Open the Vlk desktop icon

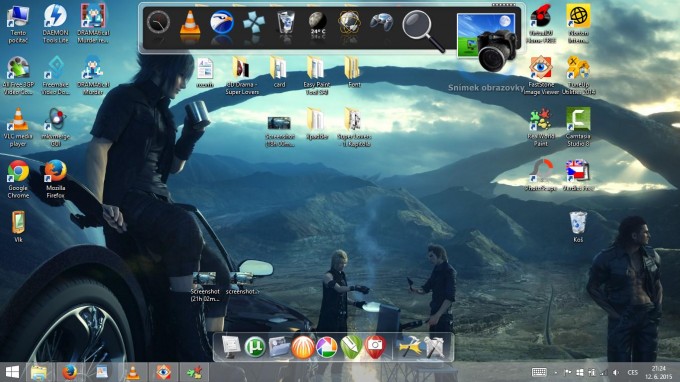[18, 226]
